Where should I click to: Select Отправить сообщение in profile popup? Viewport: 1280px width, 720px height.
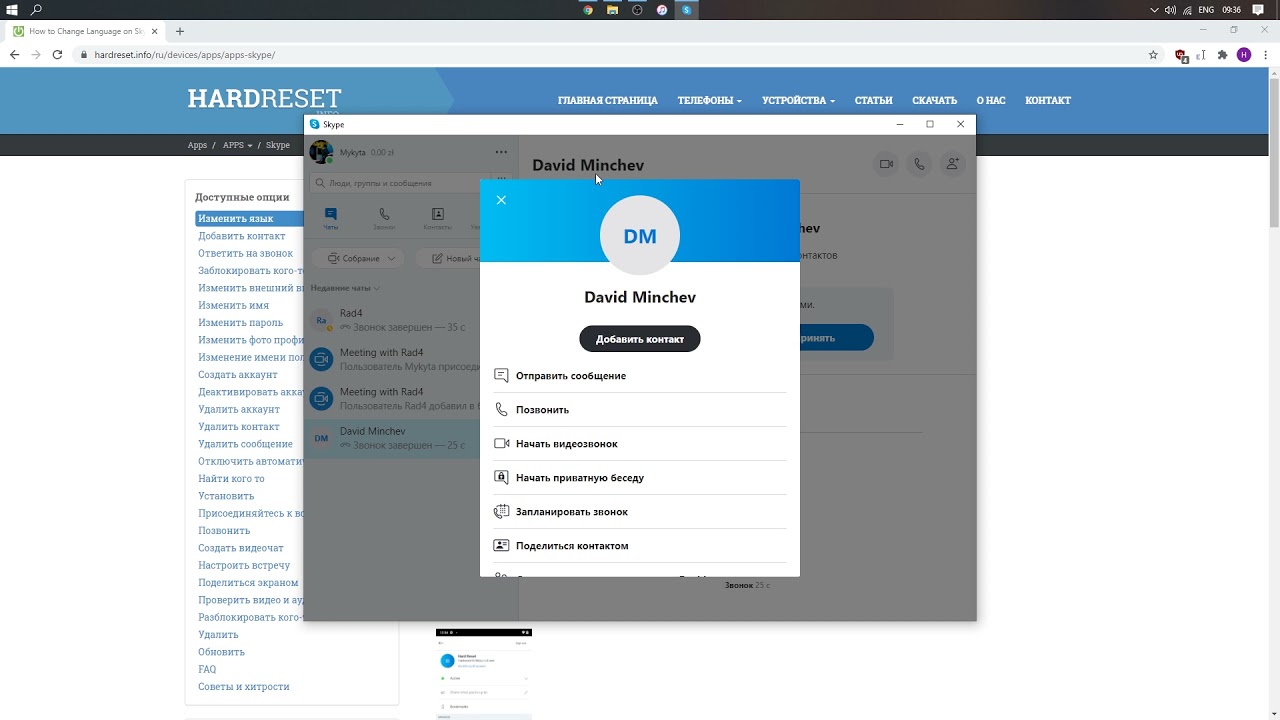(640, 376)
